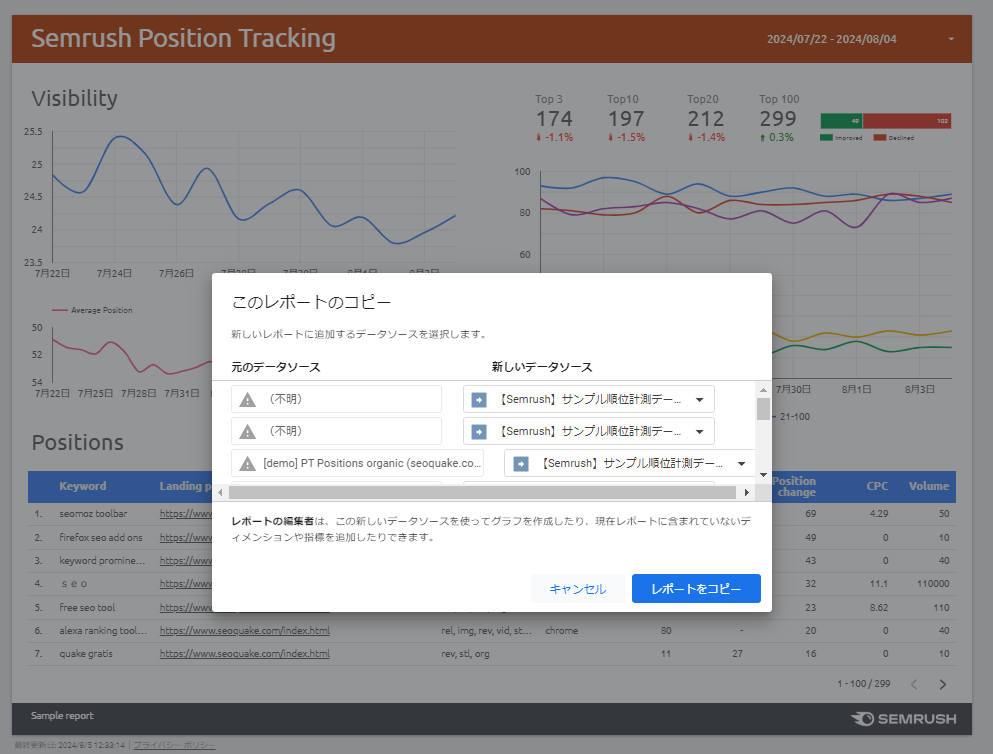
Task: Click the 21-100 legend label
Action: (795, 417)
